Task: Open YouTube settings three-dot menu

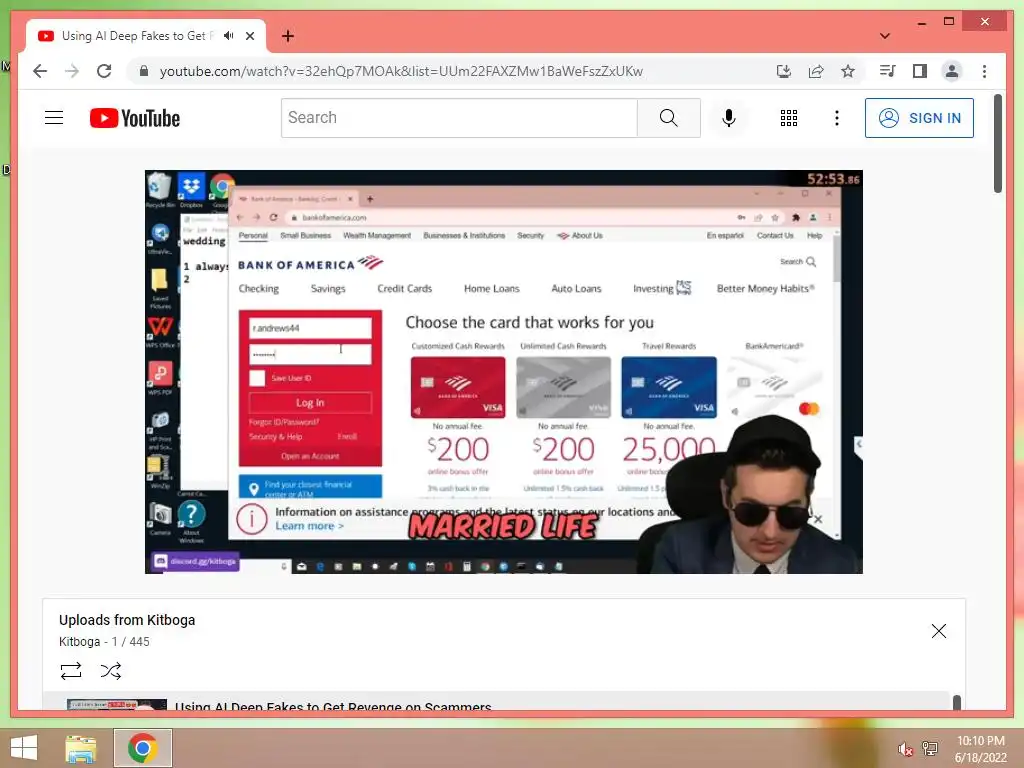Action: tap(837, 118)
